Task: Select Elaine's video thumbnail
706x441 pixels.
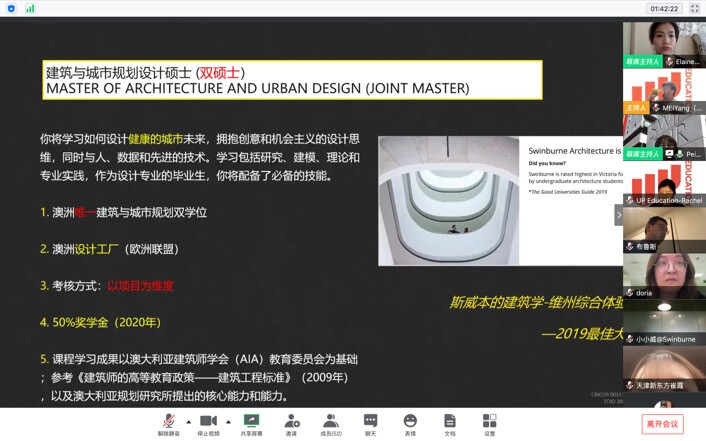Action: (664, 45)
